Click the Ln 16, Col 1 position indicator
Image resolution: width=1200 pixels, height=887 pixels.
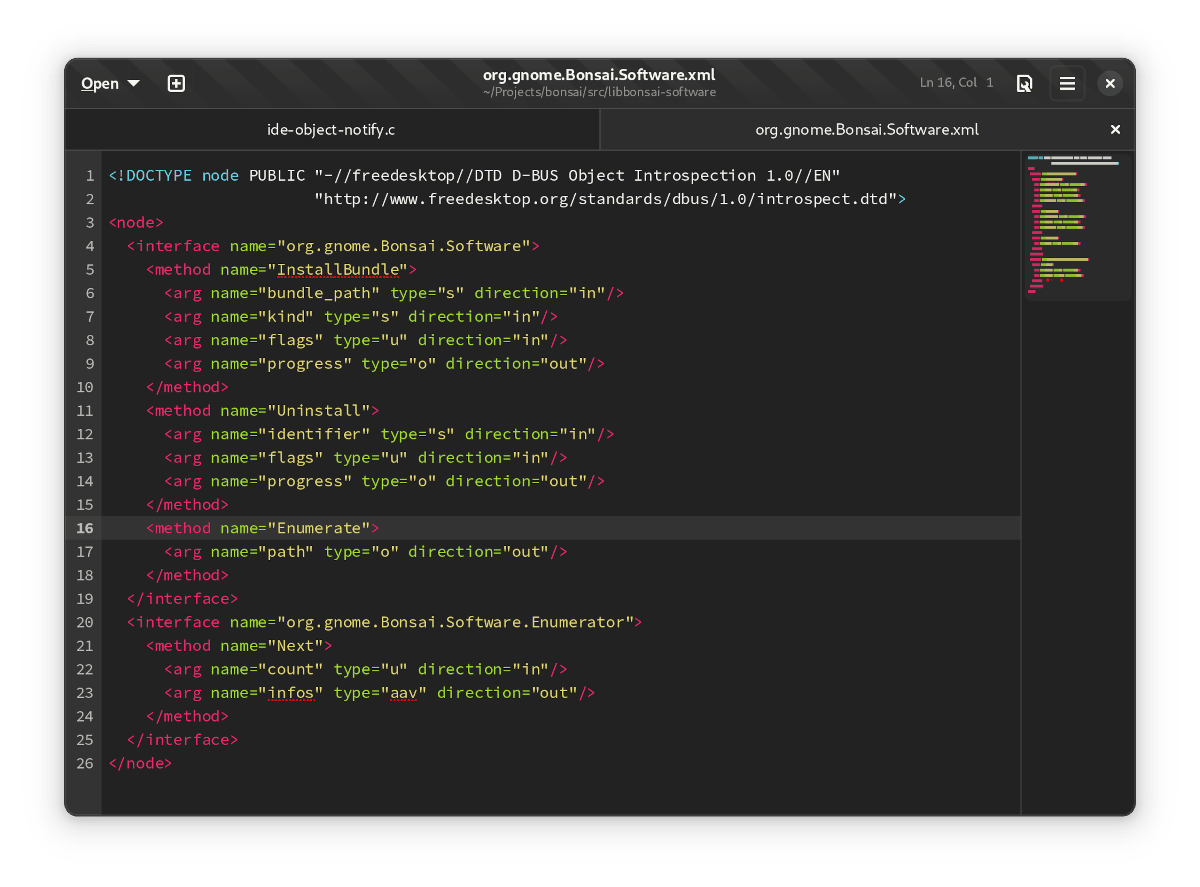pyautogui.click(x=956, y=83)
